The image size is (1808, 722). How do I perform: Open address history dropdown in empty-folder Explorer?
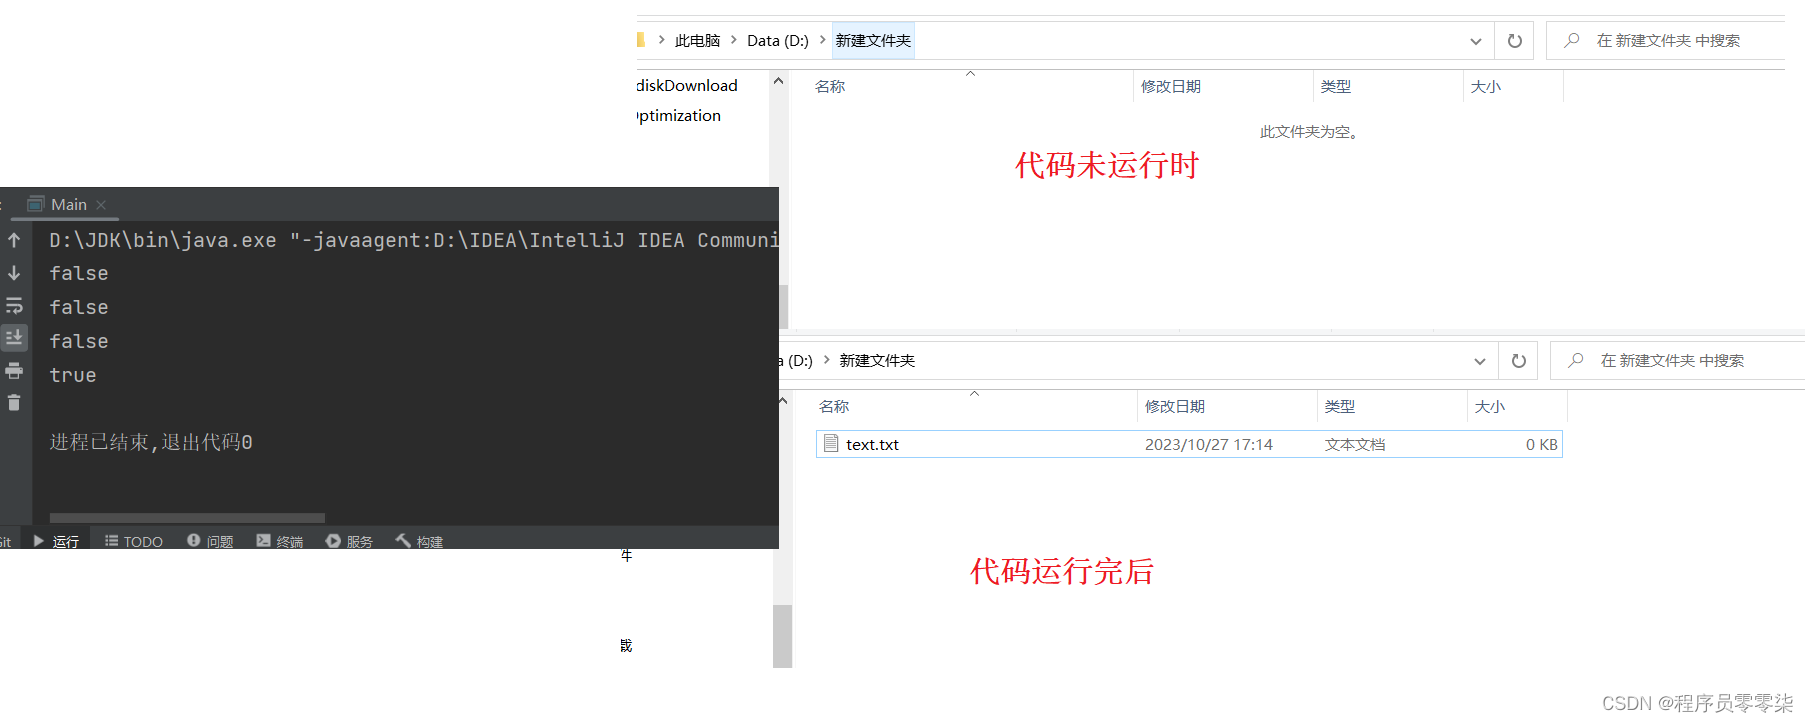pyautogui.click(x=1475, y=41)
